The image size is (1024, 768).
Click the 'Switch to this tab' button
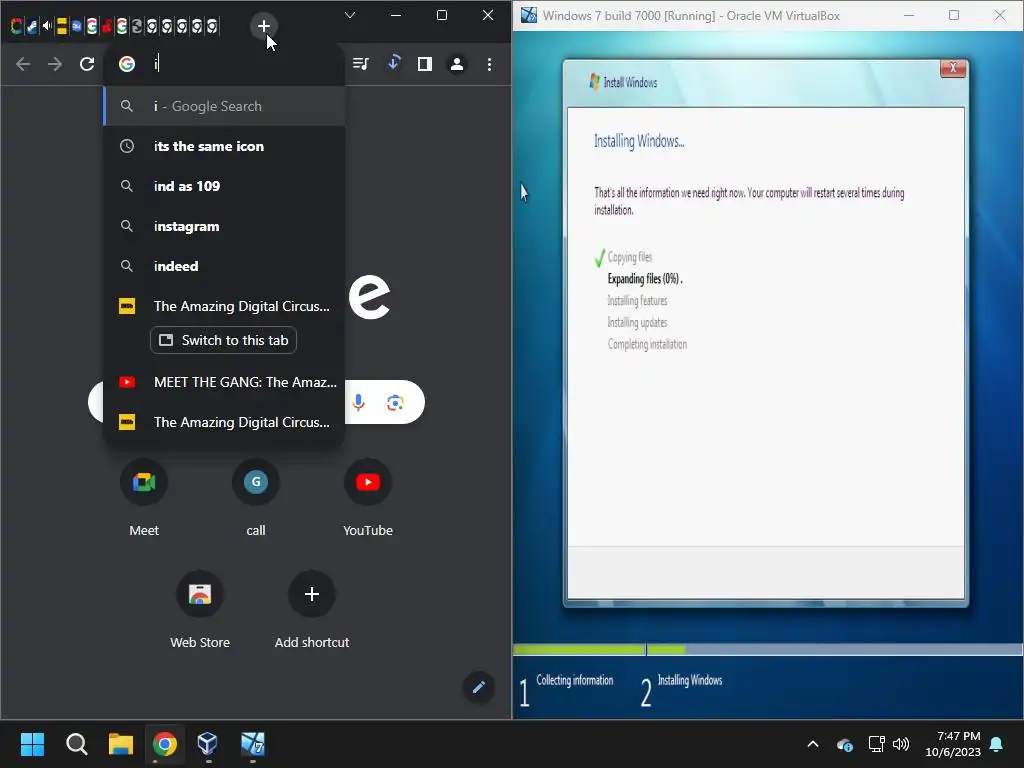[223, 340]
